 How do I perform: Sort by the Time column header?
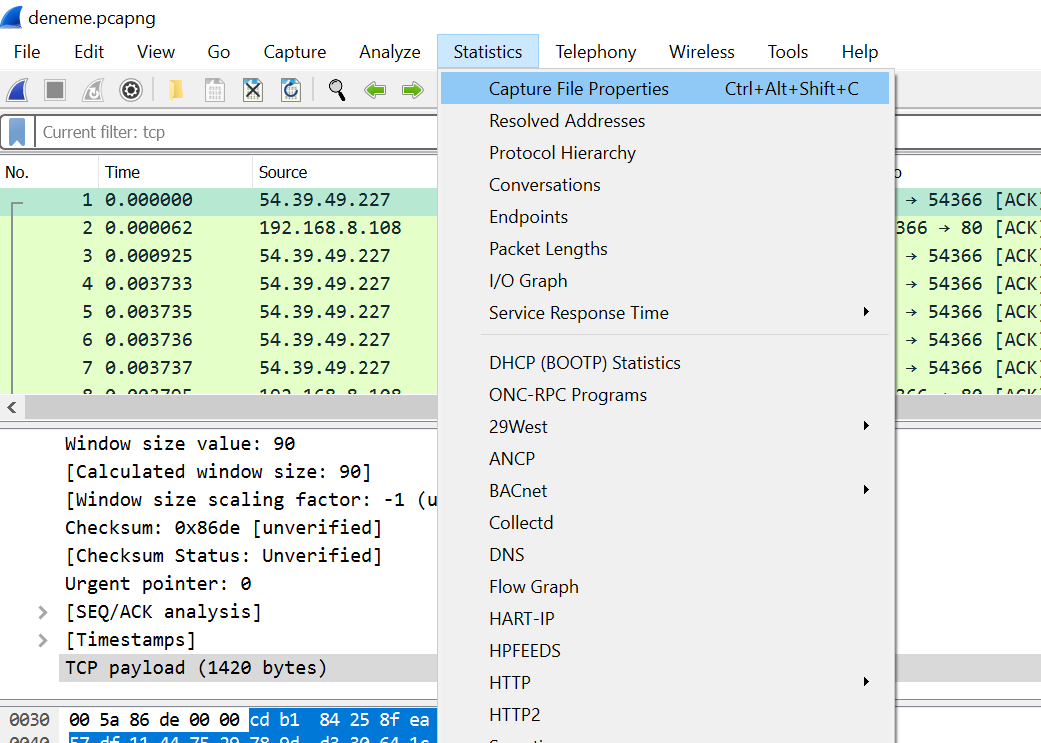175,173
